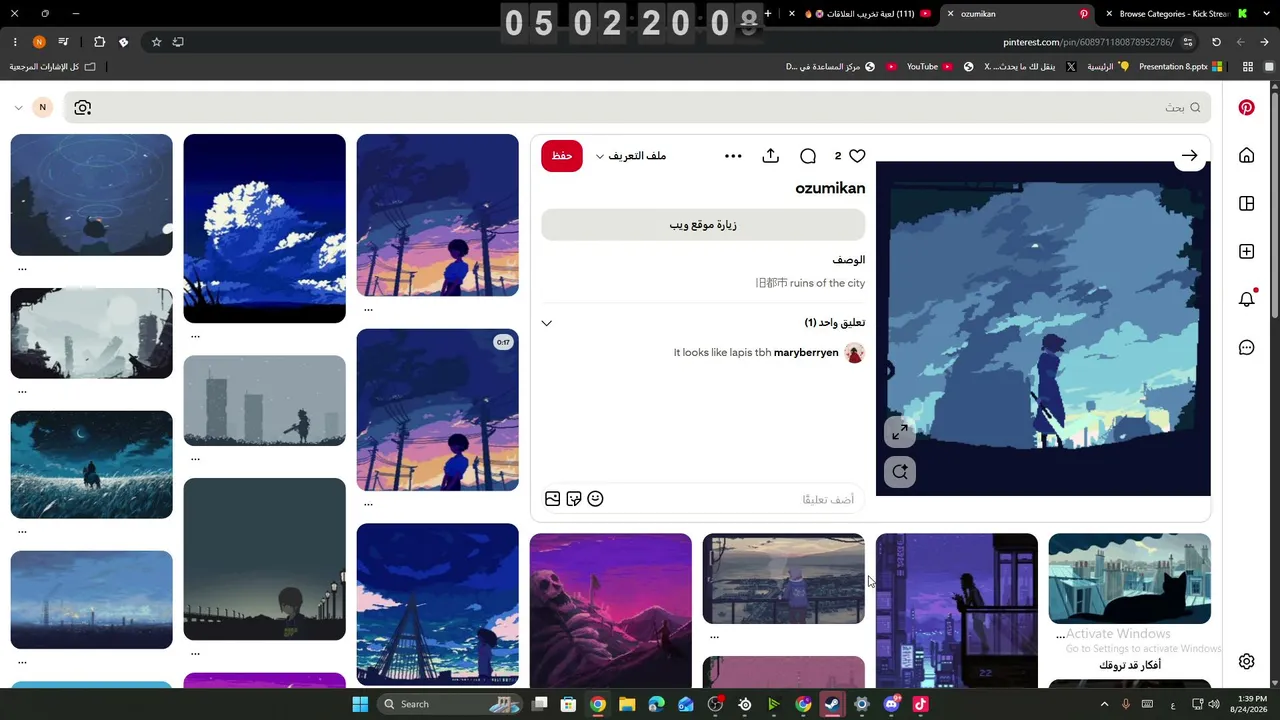
Task: Open the emoji picker in comment box
Action: (595, 499)
